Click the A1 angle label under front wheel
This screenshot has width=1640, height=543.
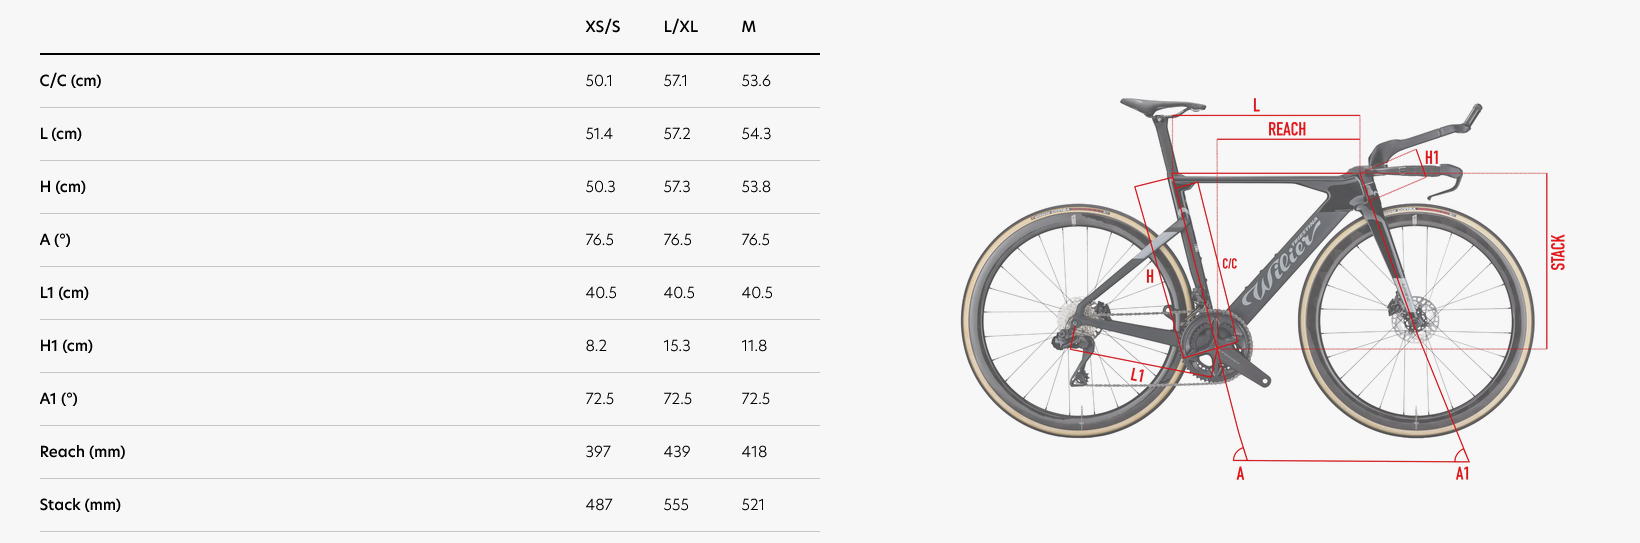[1462, 474]
